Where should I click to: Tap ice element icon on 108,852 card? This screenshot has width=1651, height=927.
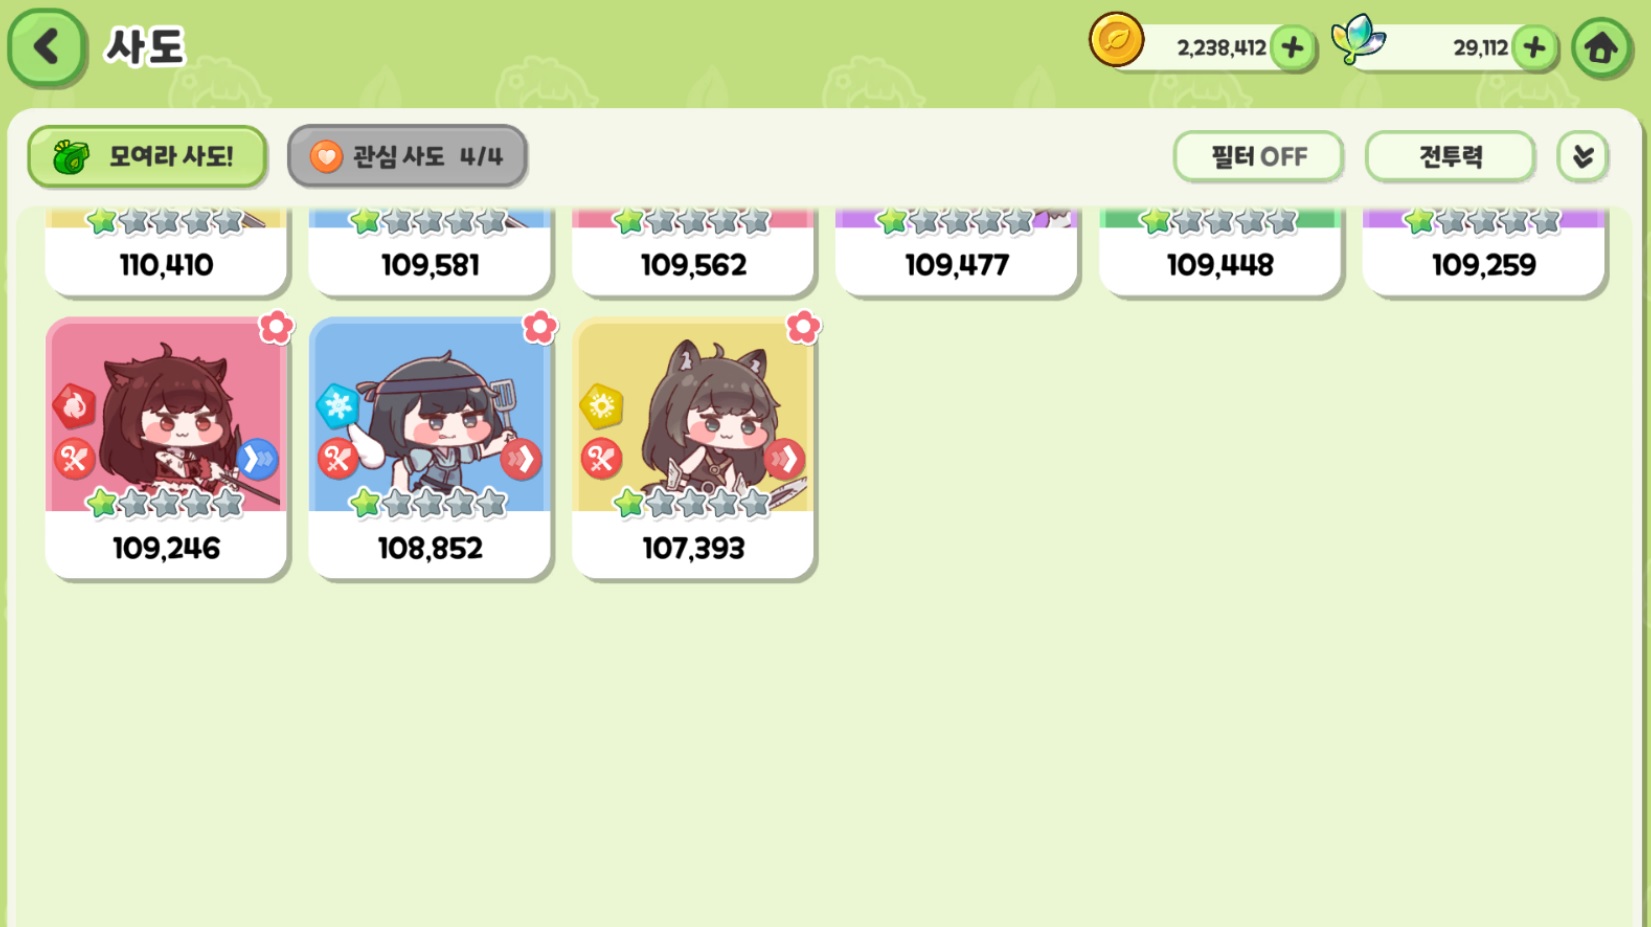(337, 405)
